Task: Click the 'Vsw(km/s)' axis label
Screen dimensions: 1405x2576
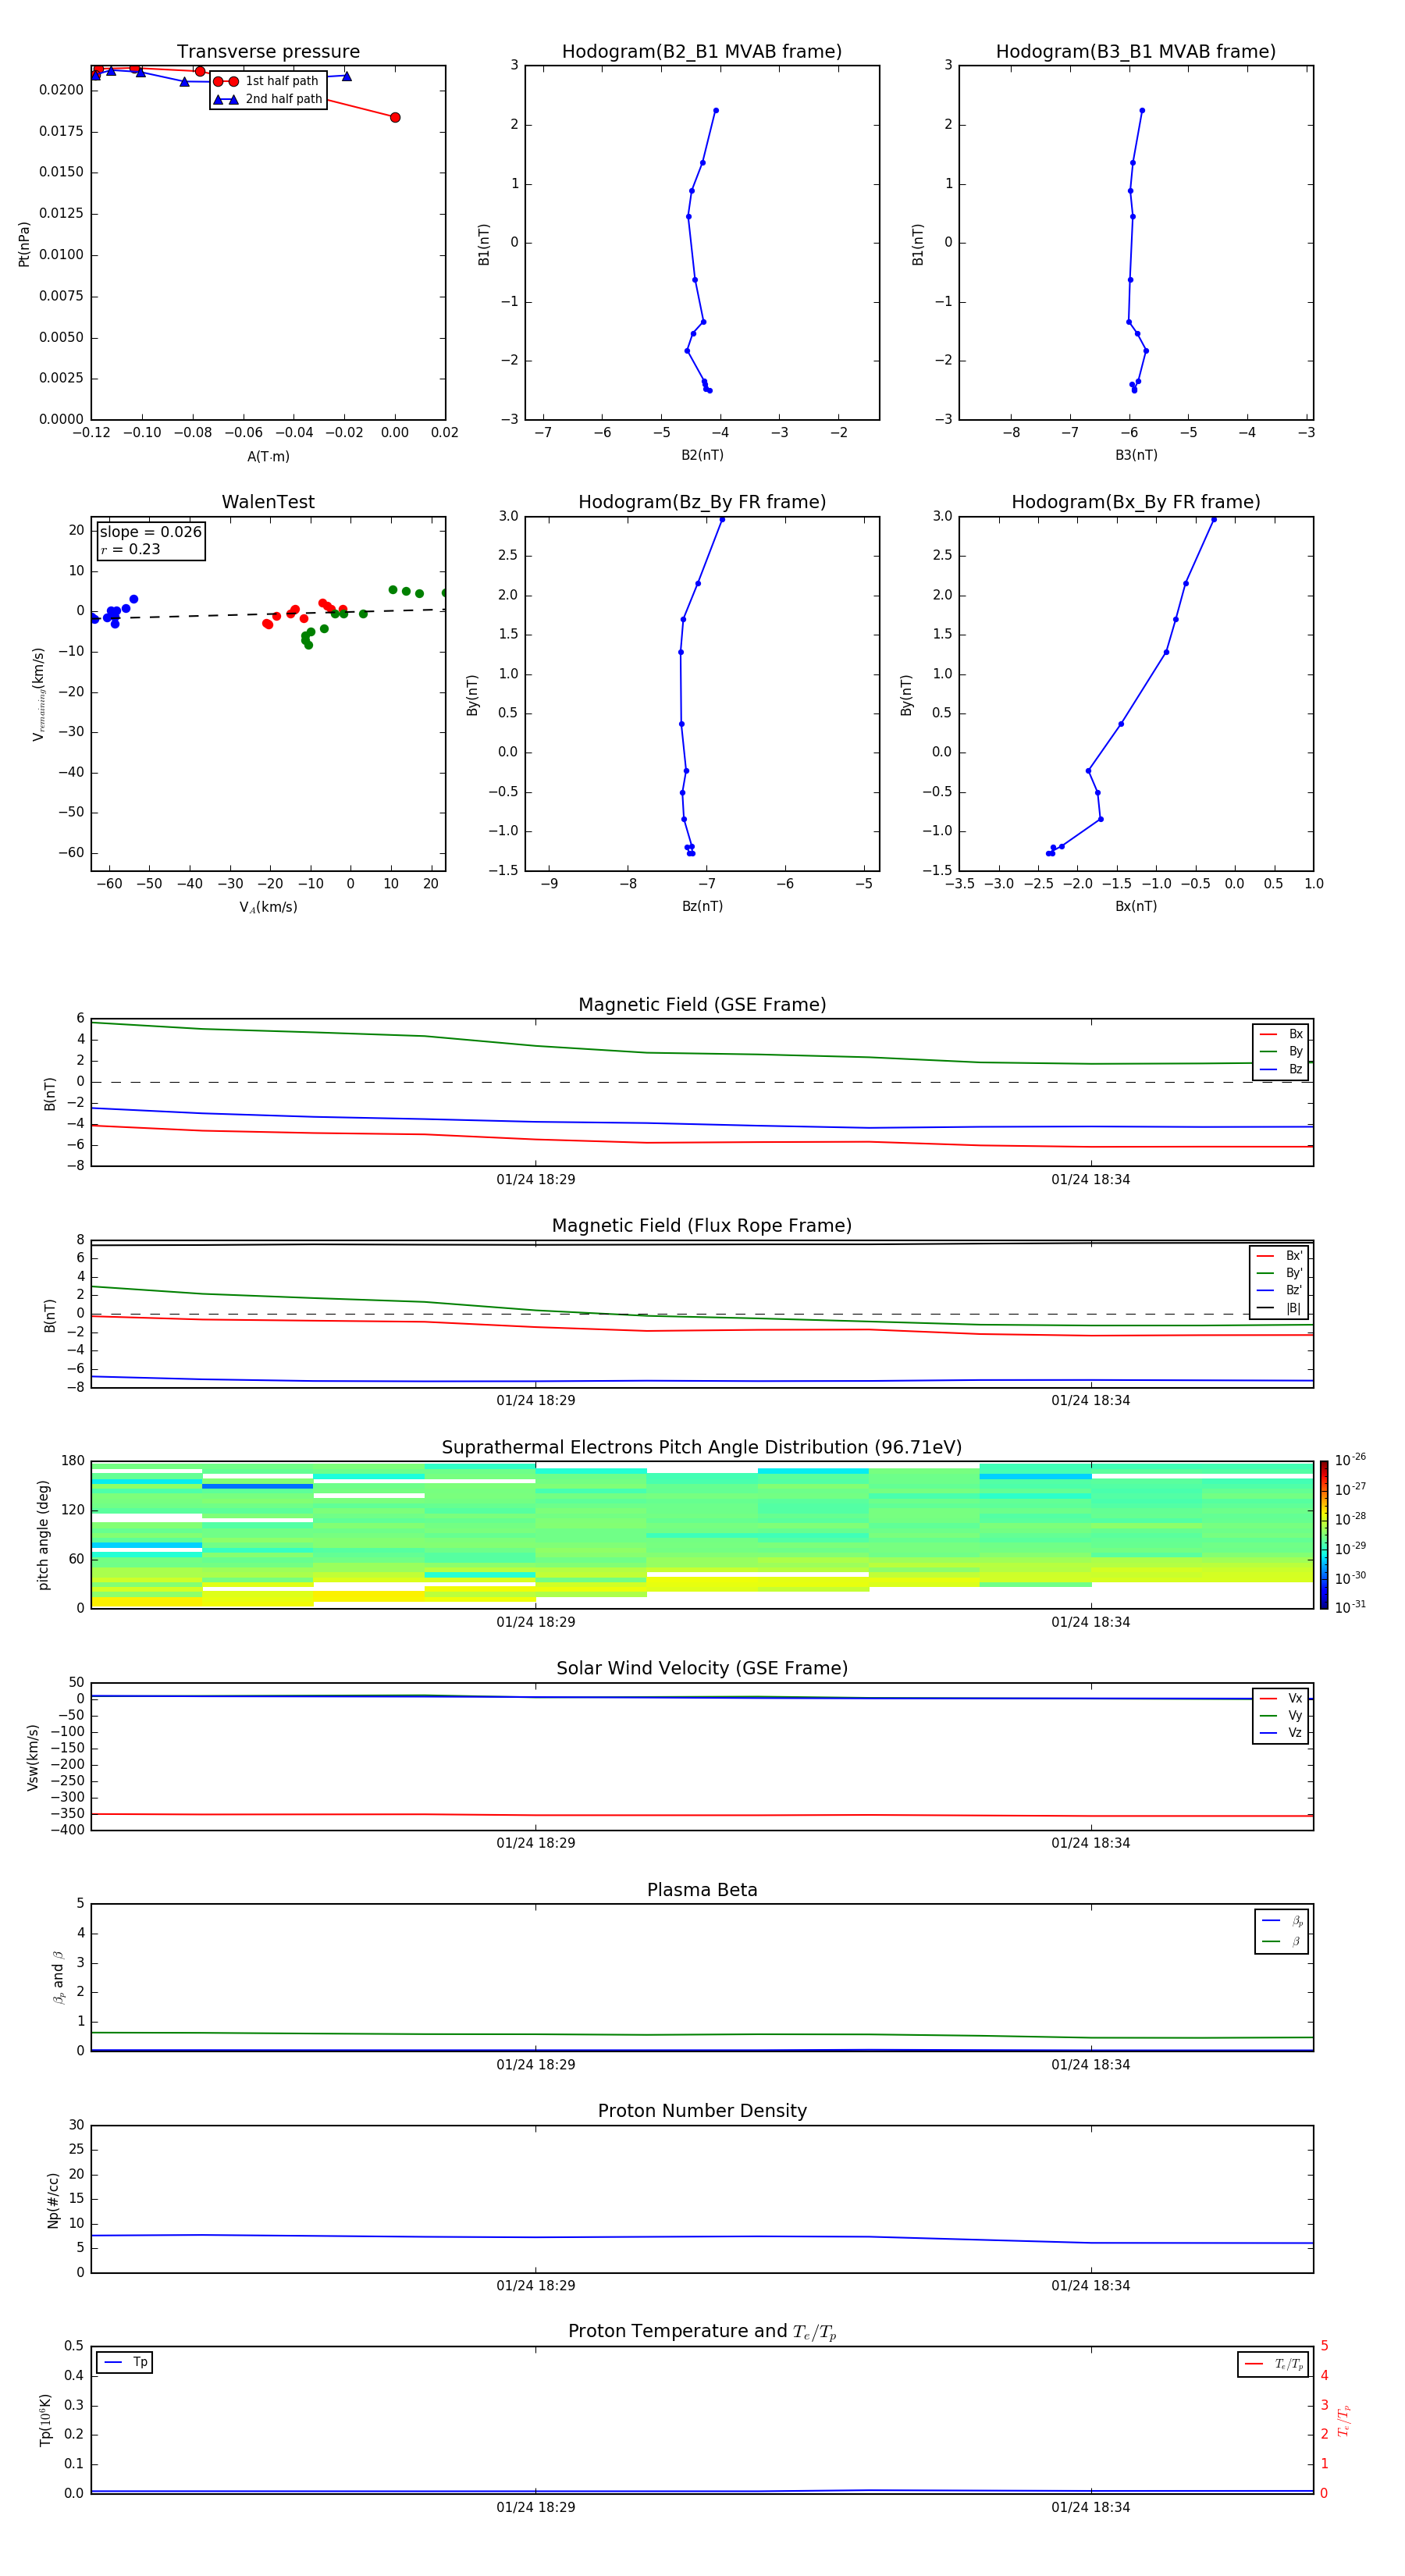Action: pos(33,1757)
